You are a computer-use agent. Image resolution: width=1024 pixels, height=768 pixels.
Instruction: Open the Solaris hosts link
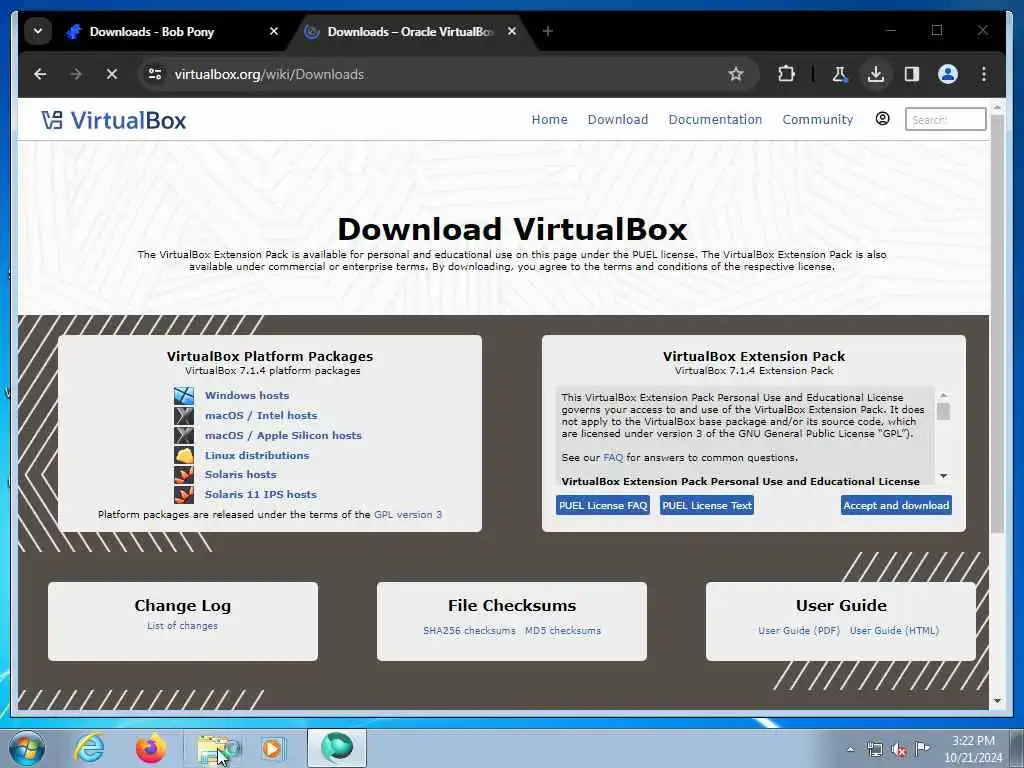point(240,474)
